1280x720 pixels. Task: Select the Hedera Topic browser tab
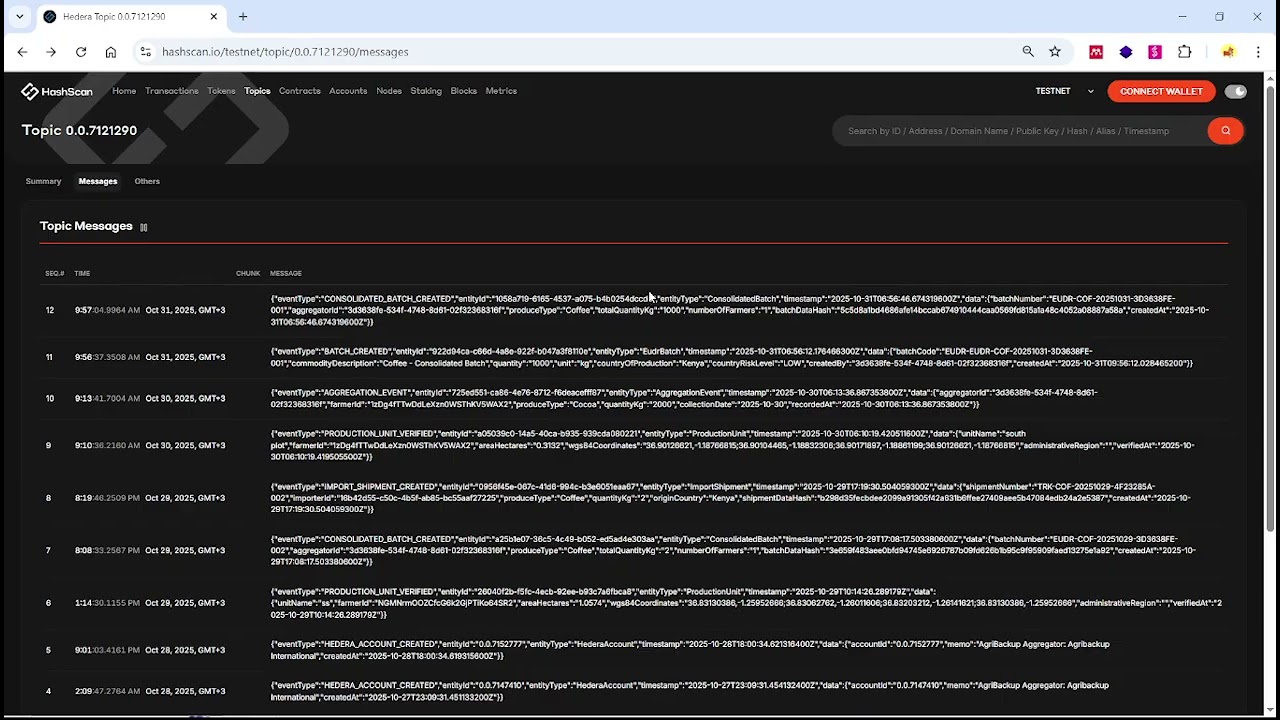click(x=130, y=17)
